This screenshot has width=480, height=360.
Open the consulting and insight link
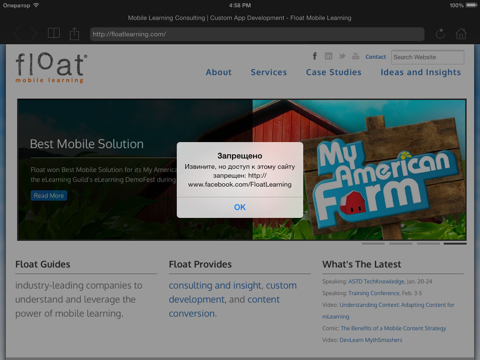(215, 286)
